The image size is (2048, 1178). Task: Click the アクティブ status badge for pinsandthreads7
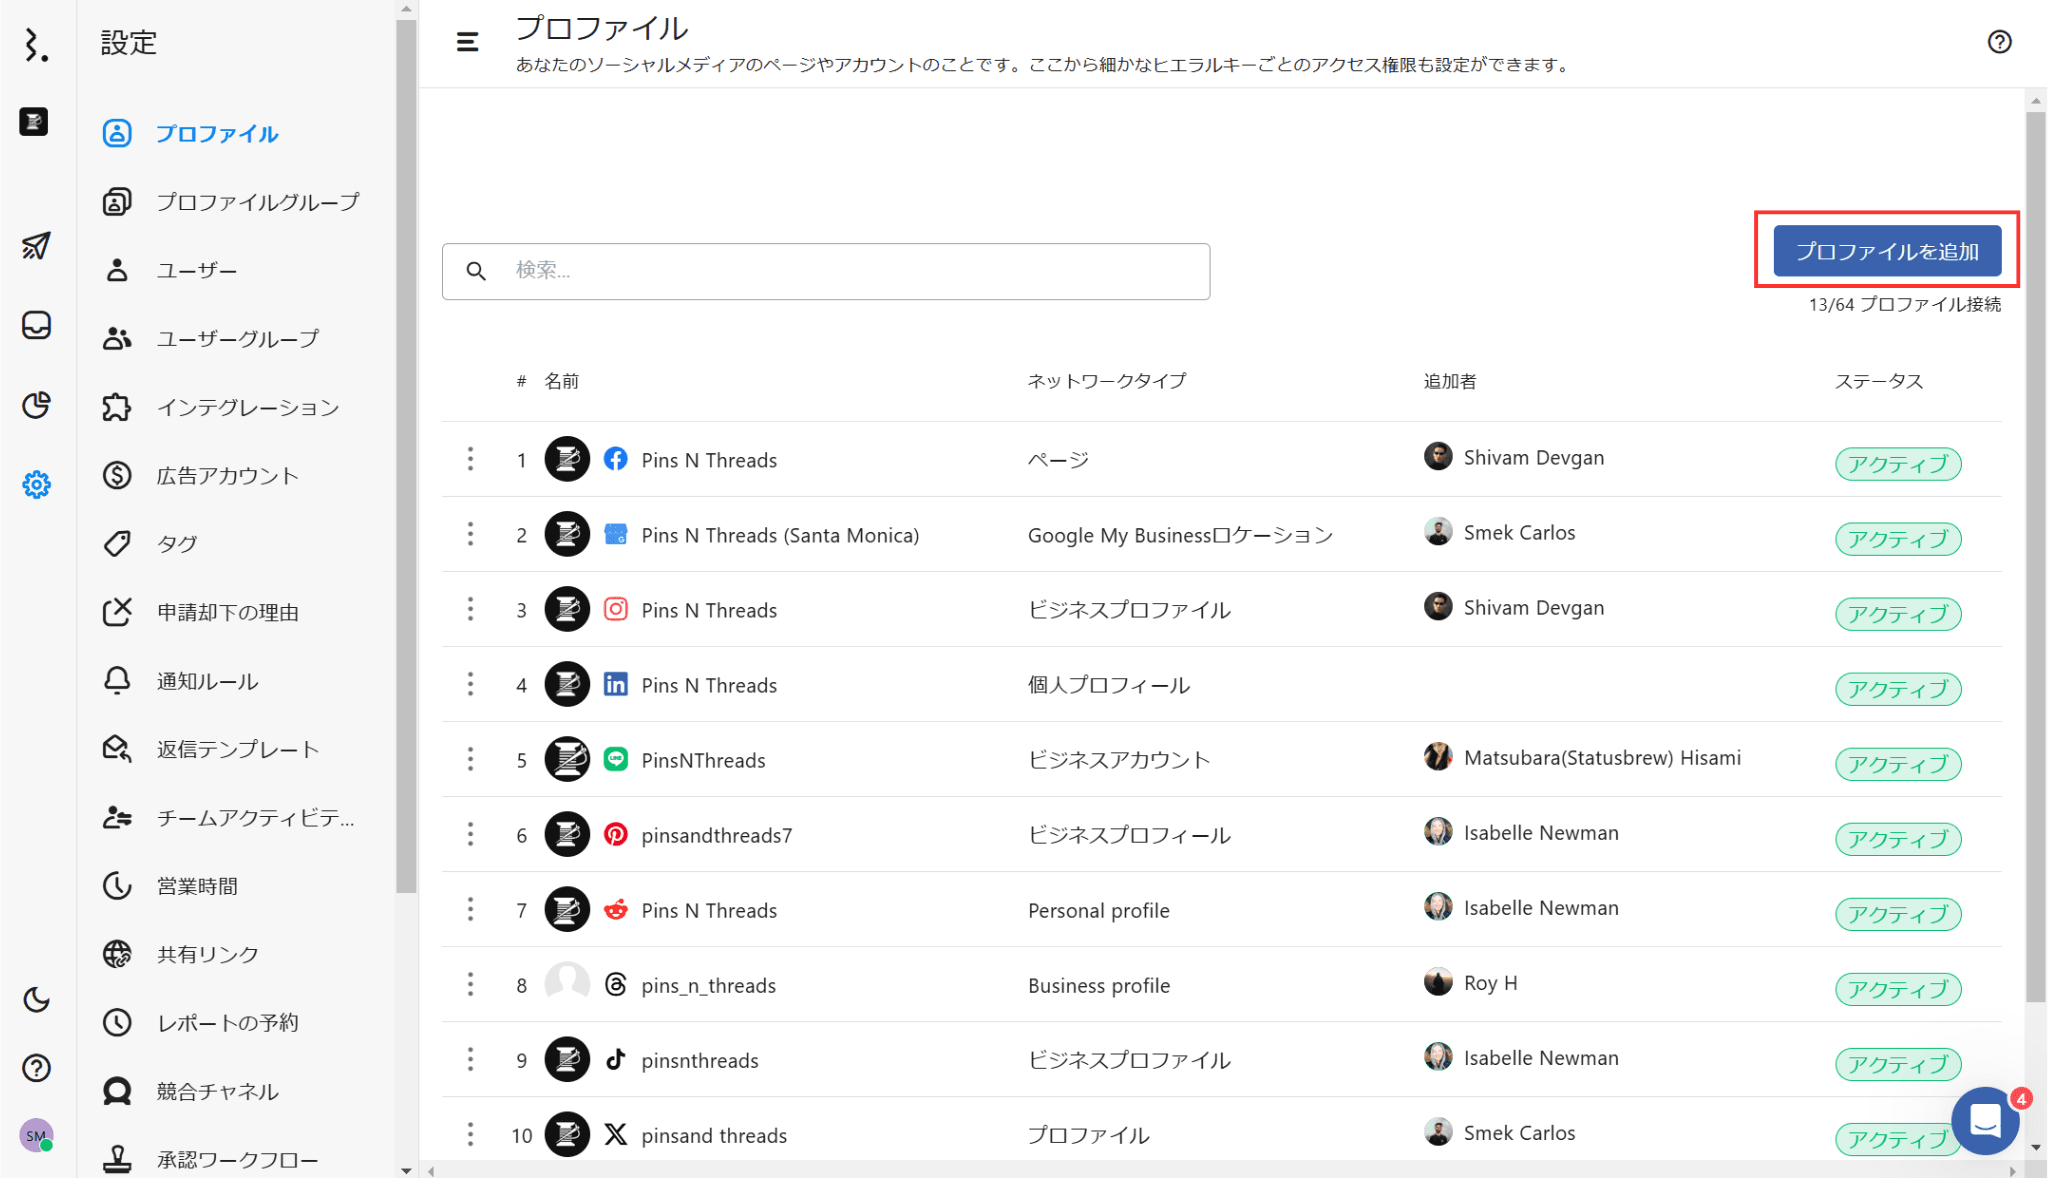click(1897, 839)
